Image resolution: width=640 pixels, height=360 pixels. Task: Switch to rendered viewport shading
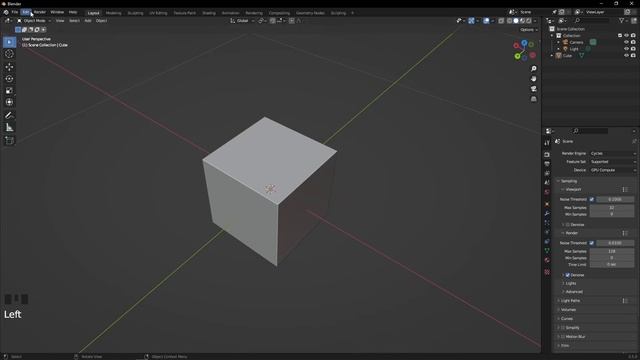click(x=529, y=20)
